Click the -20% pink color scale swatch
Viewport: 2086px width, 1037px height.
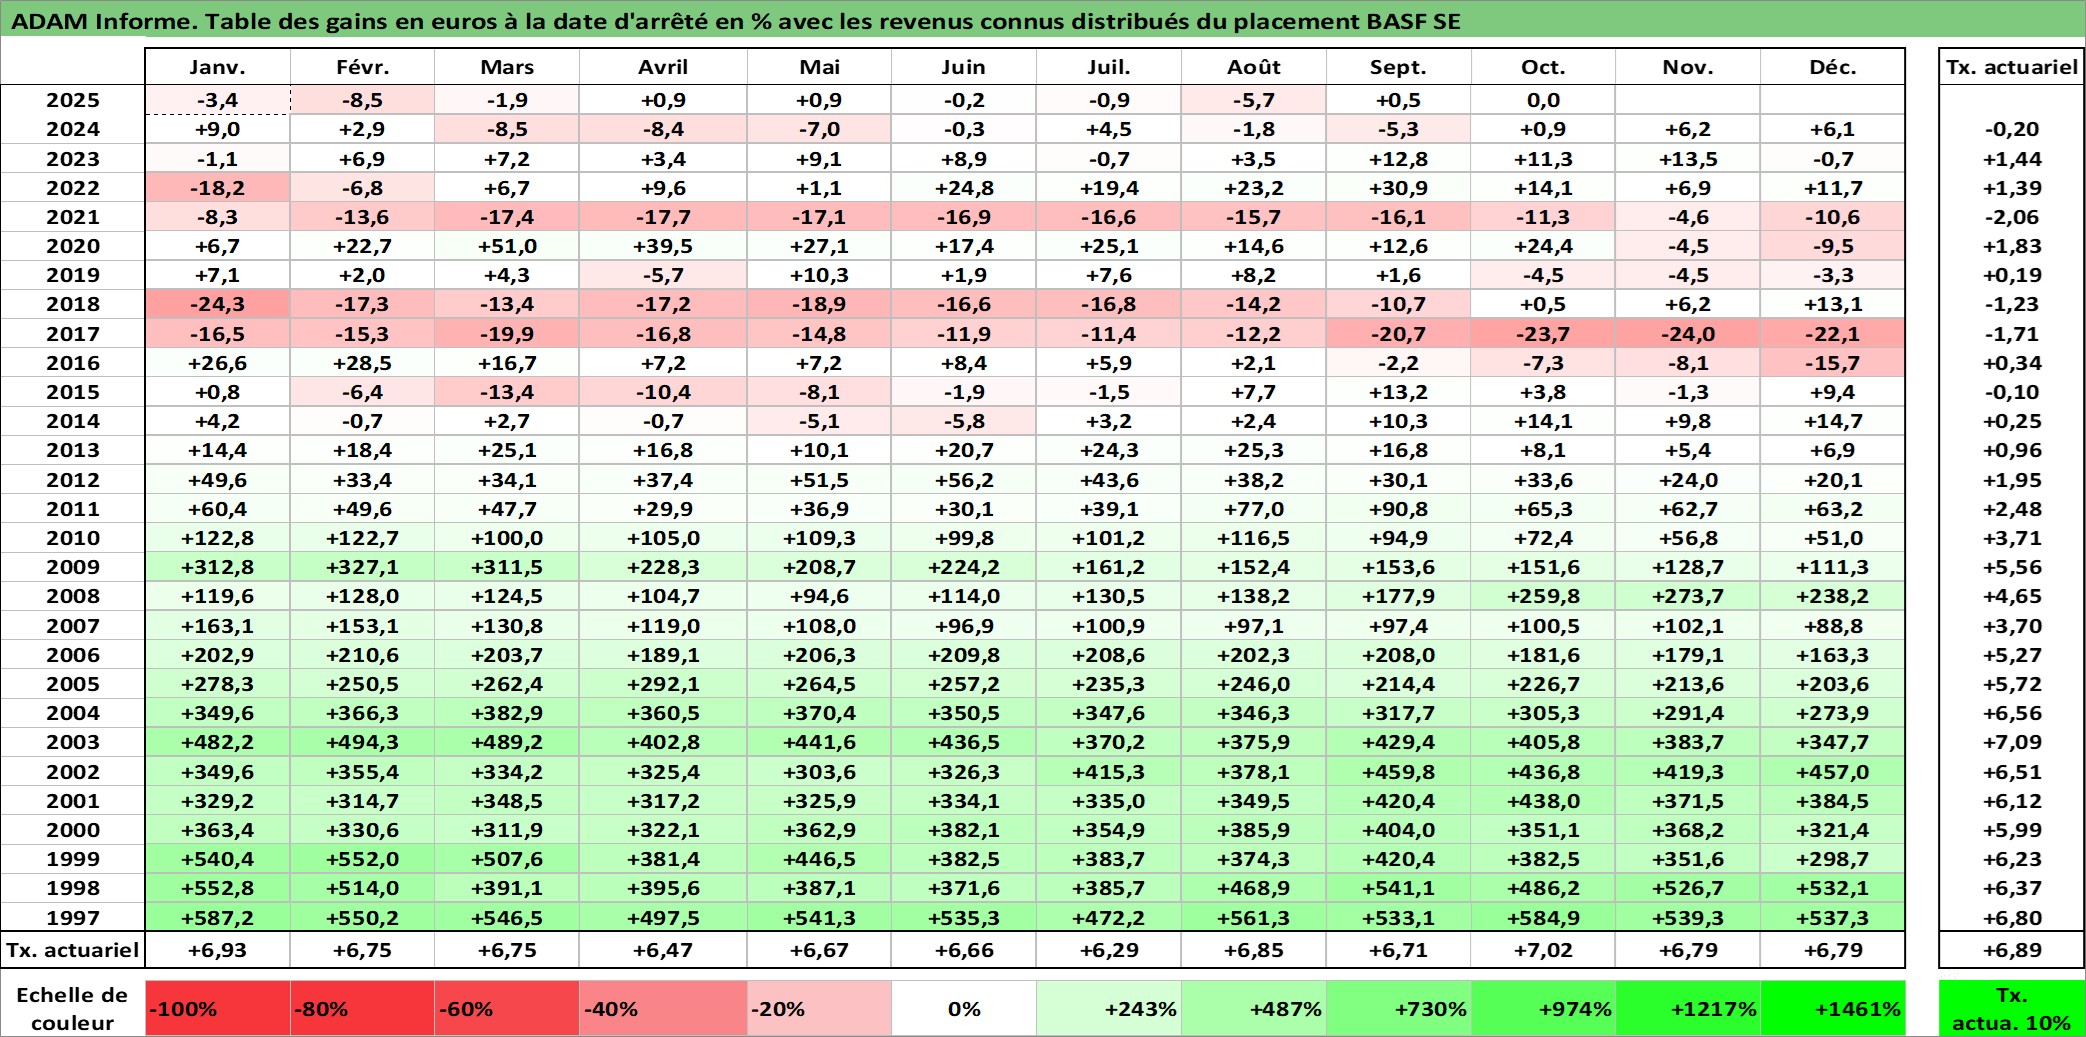click(x=819, y=1008)
